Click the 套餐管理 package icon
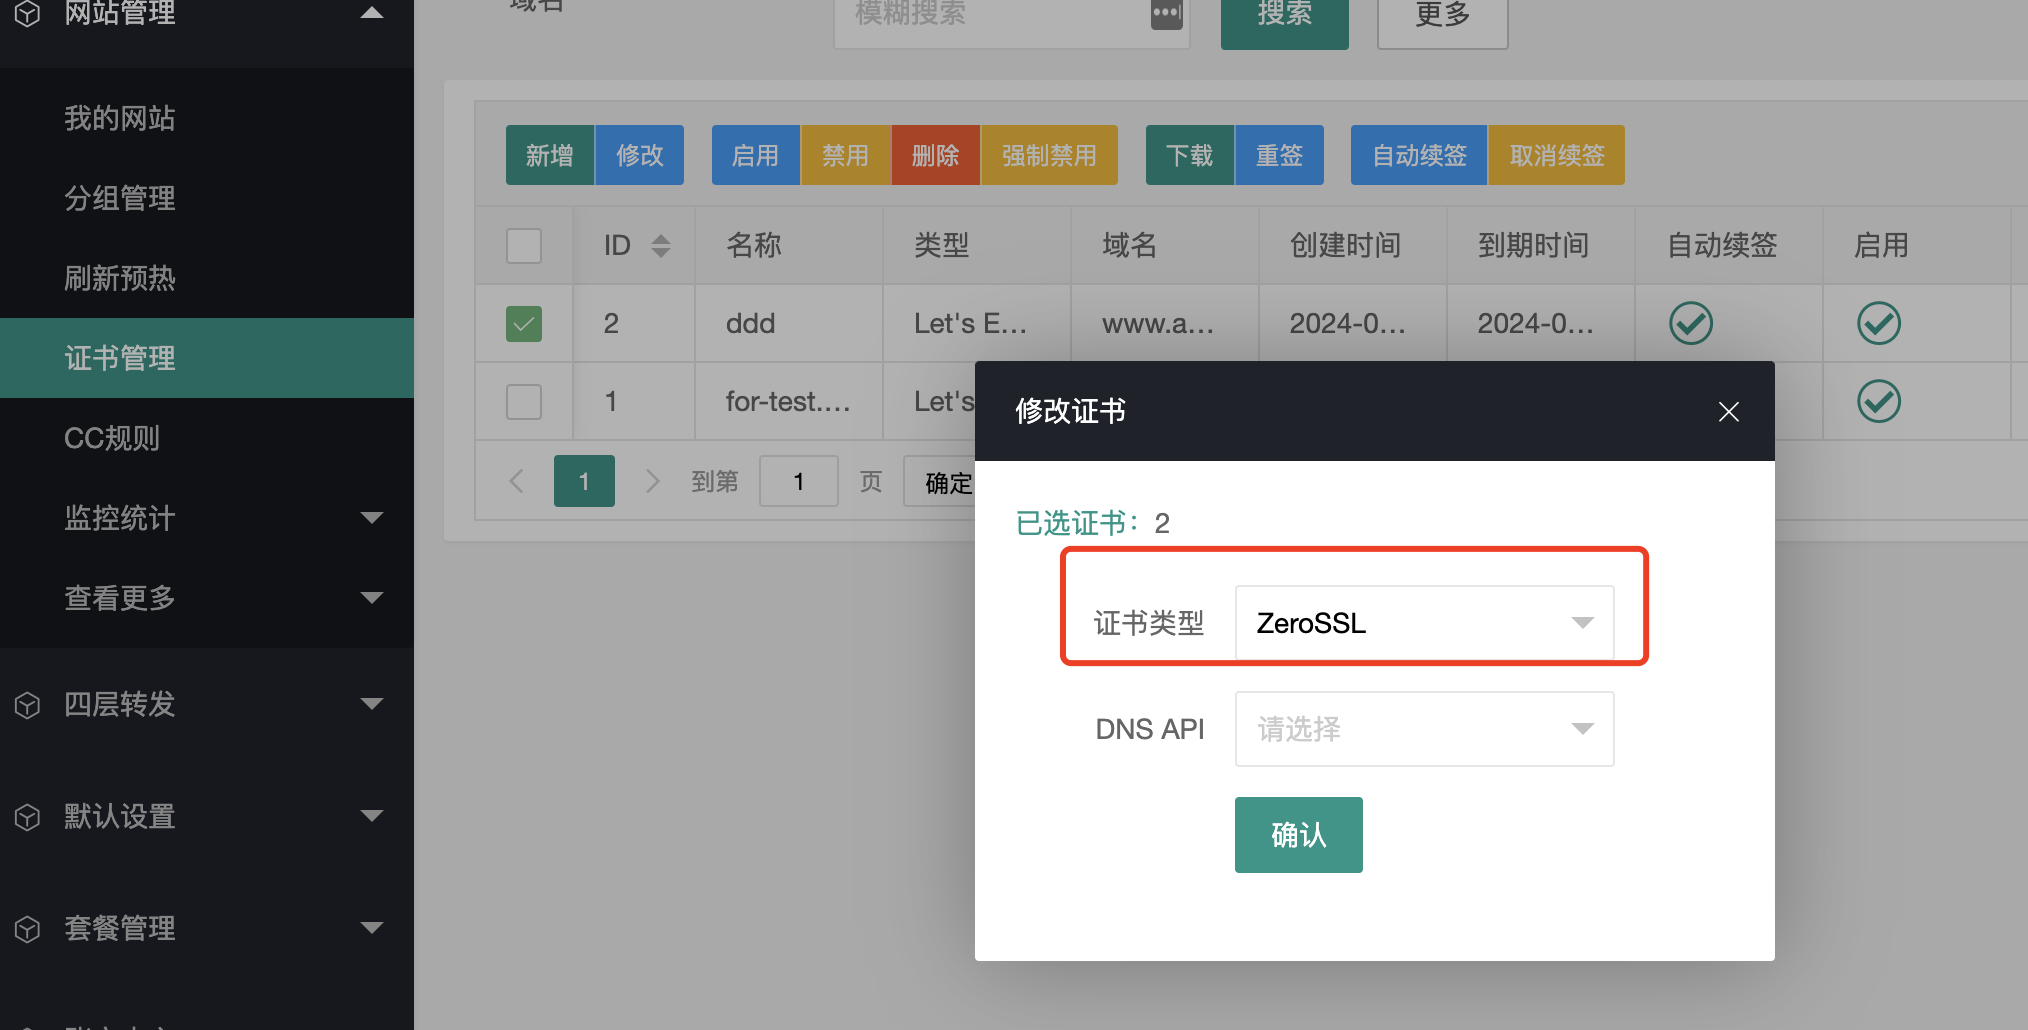Viewport: 2028px width, 1030px height. (x=27, y=928)
